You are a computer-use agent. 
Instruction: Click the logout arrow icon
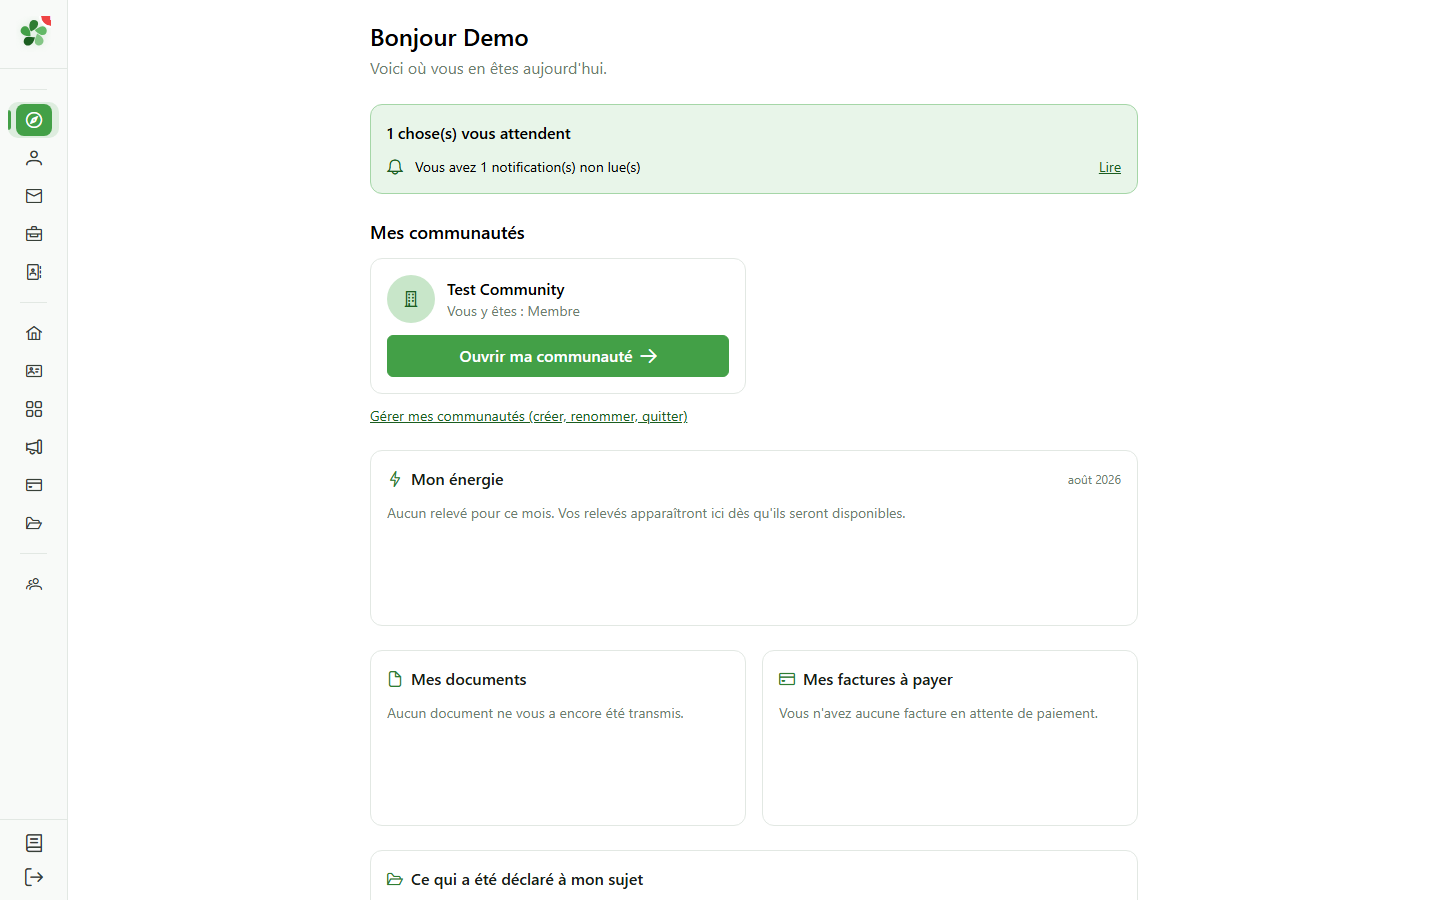coord(34,877)
